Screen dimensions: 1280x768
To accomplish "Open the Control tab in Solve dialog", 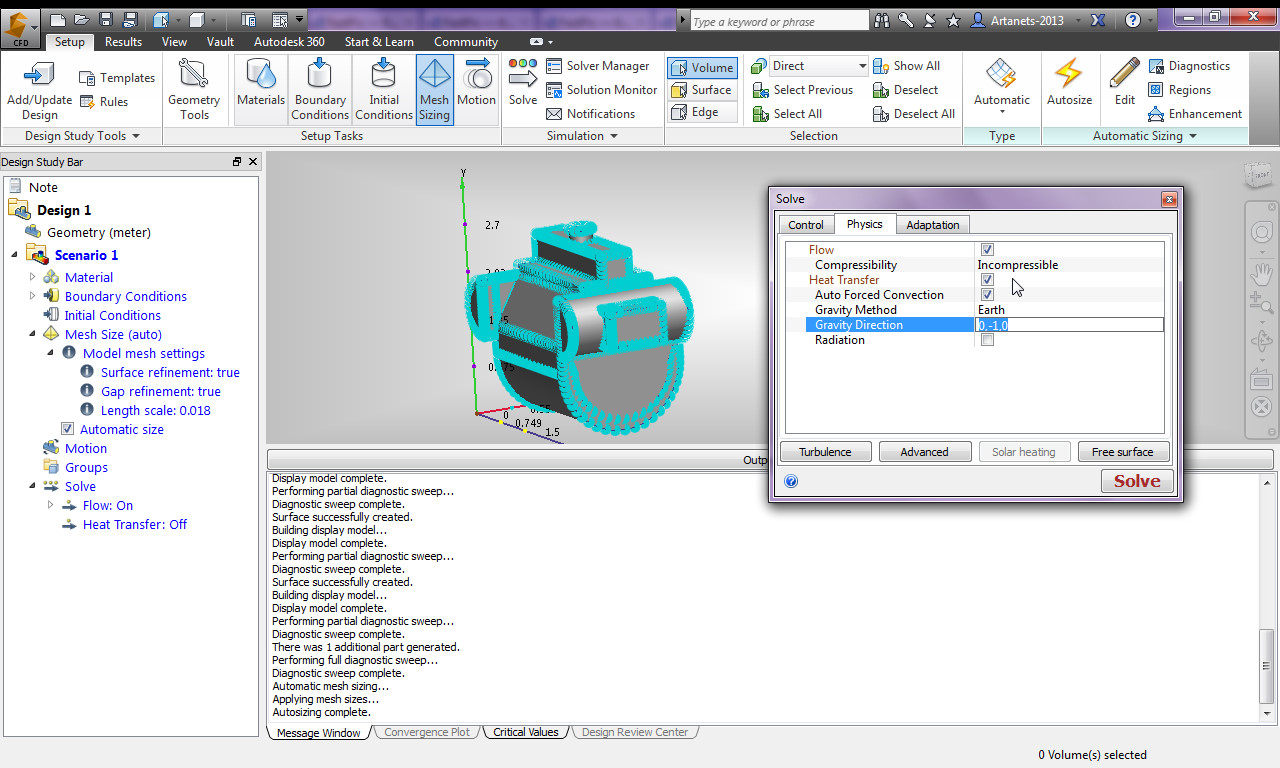I will click(805, 225).
